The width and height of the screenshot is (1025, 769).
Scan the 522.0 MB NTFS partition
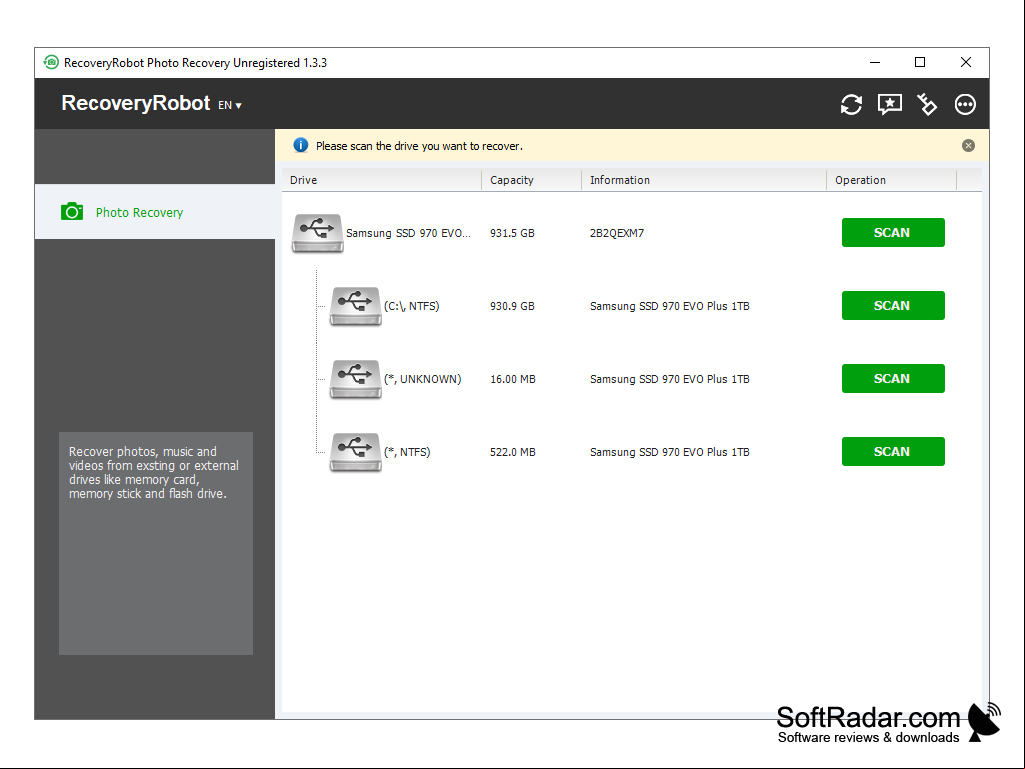893,452
